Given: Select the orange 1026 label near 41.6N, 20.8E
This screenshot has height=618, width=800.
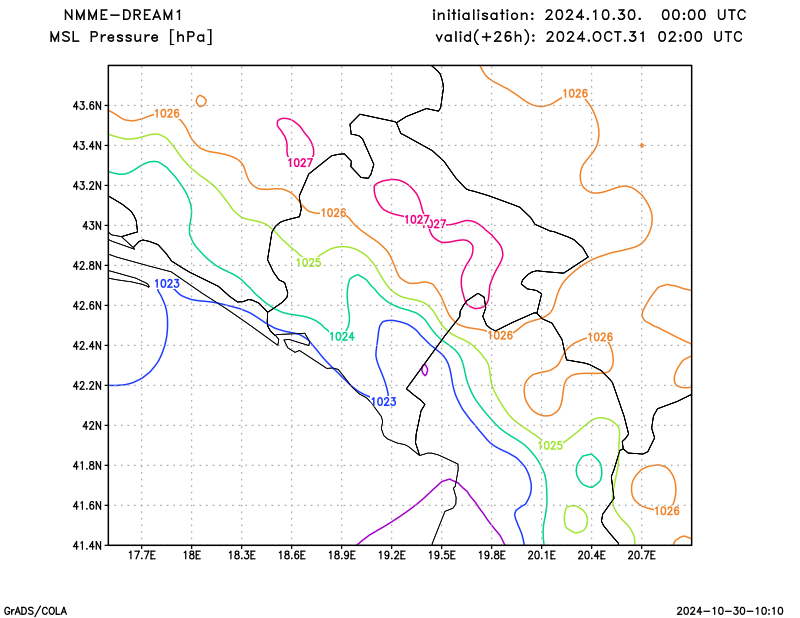Looking at the screenshot, I should (667, 511).
